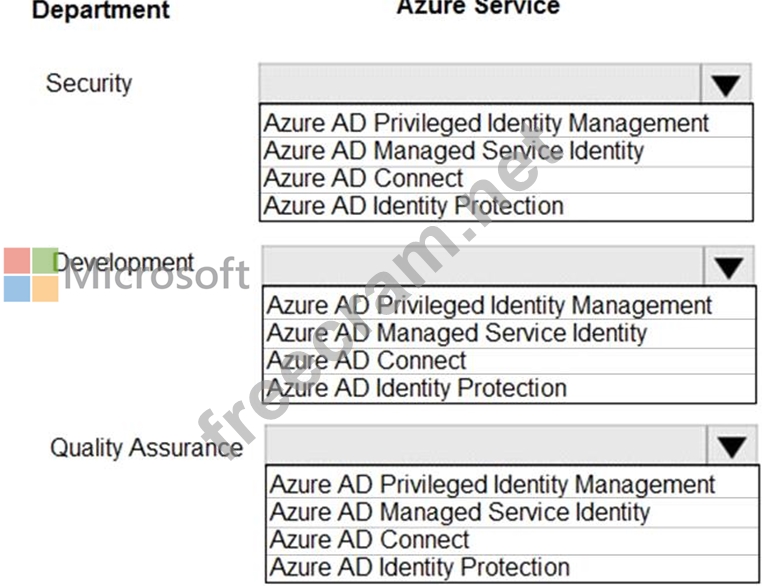This screenshot has width=762, height=586.
Task: Click the empty Development selection field
Action: (x=483, y=266)
